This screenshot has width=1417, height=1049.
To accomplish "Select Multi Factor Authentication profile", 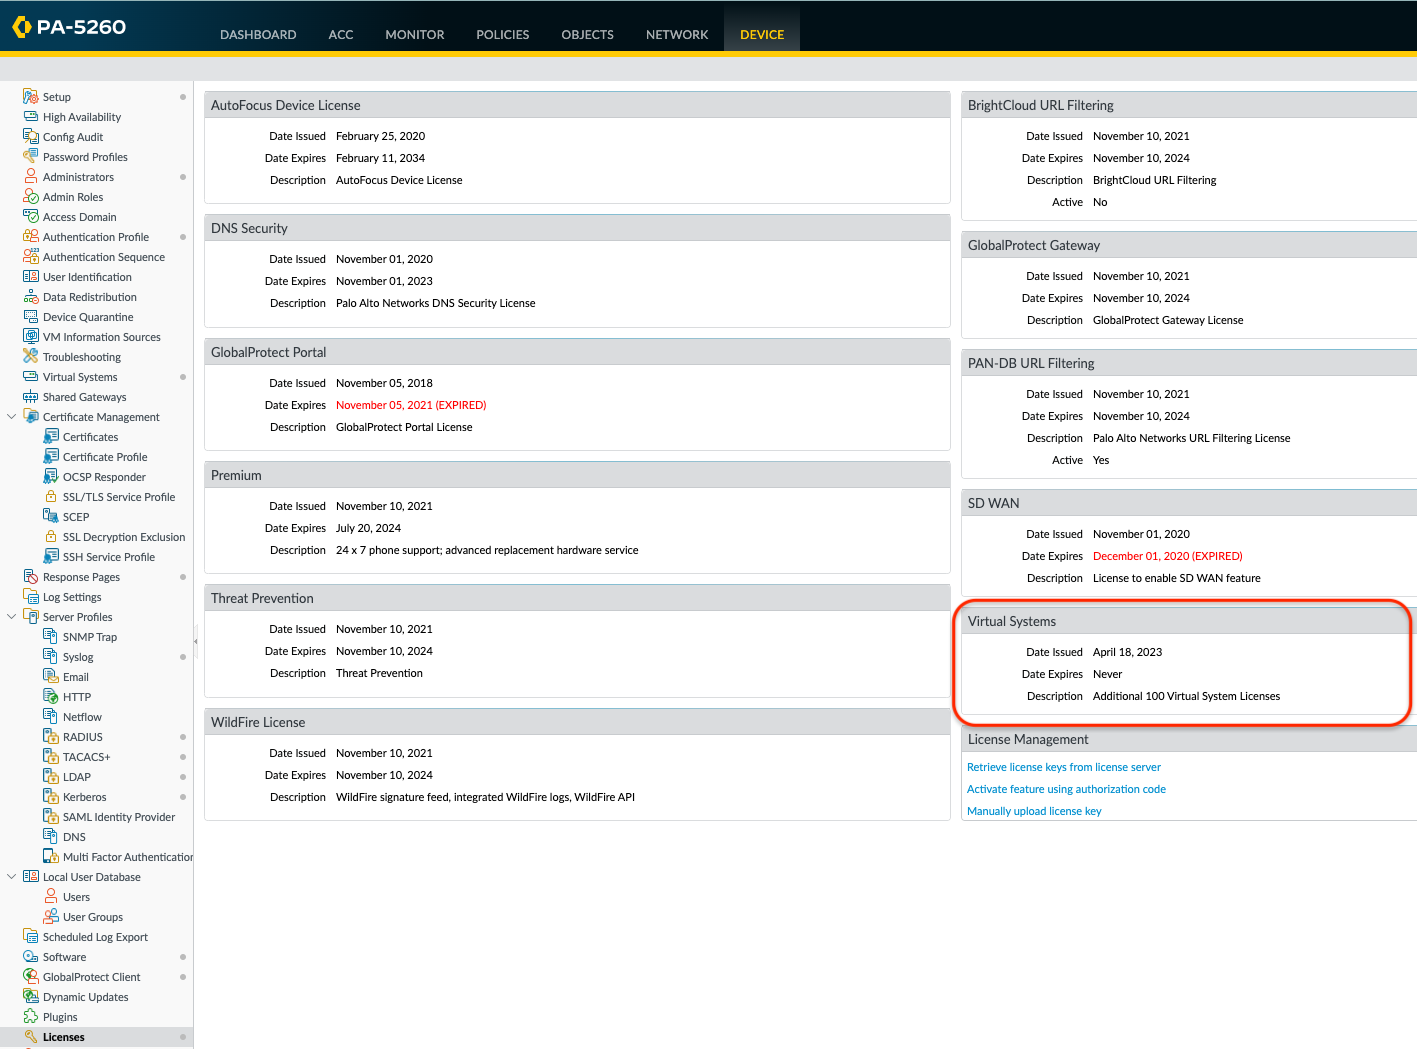I will click(x=128, y=857).
